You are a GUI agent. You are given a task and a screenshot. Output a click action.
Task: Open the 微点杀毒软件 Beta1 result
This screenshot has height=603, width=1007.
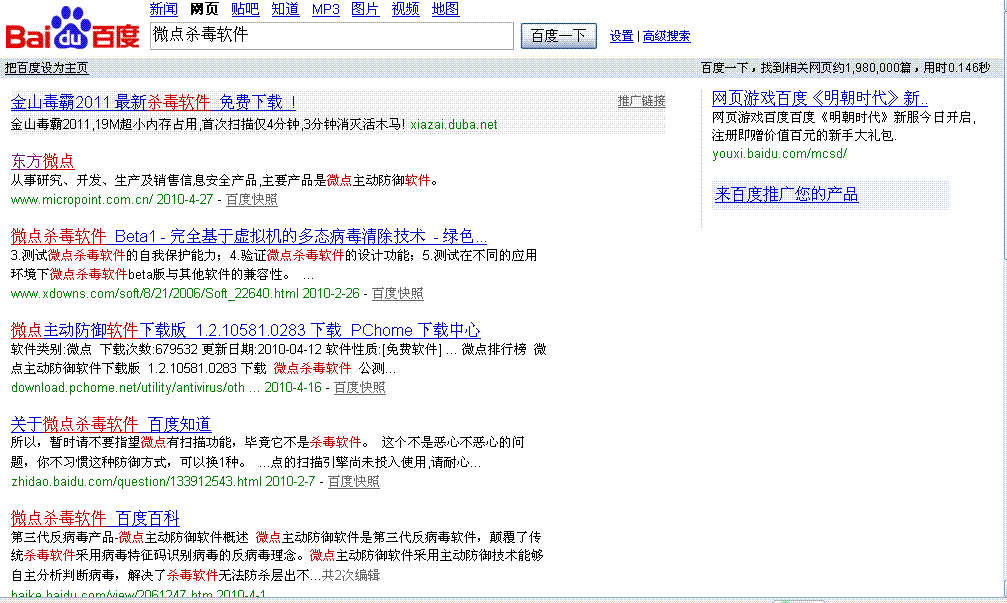[249, 236]
